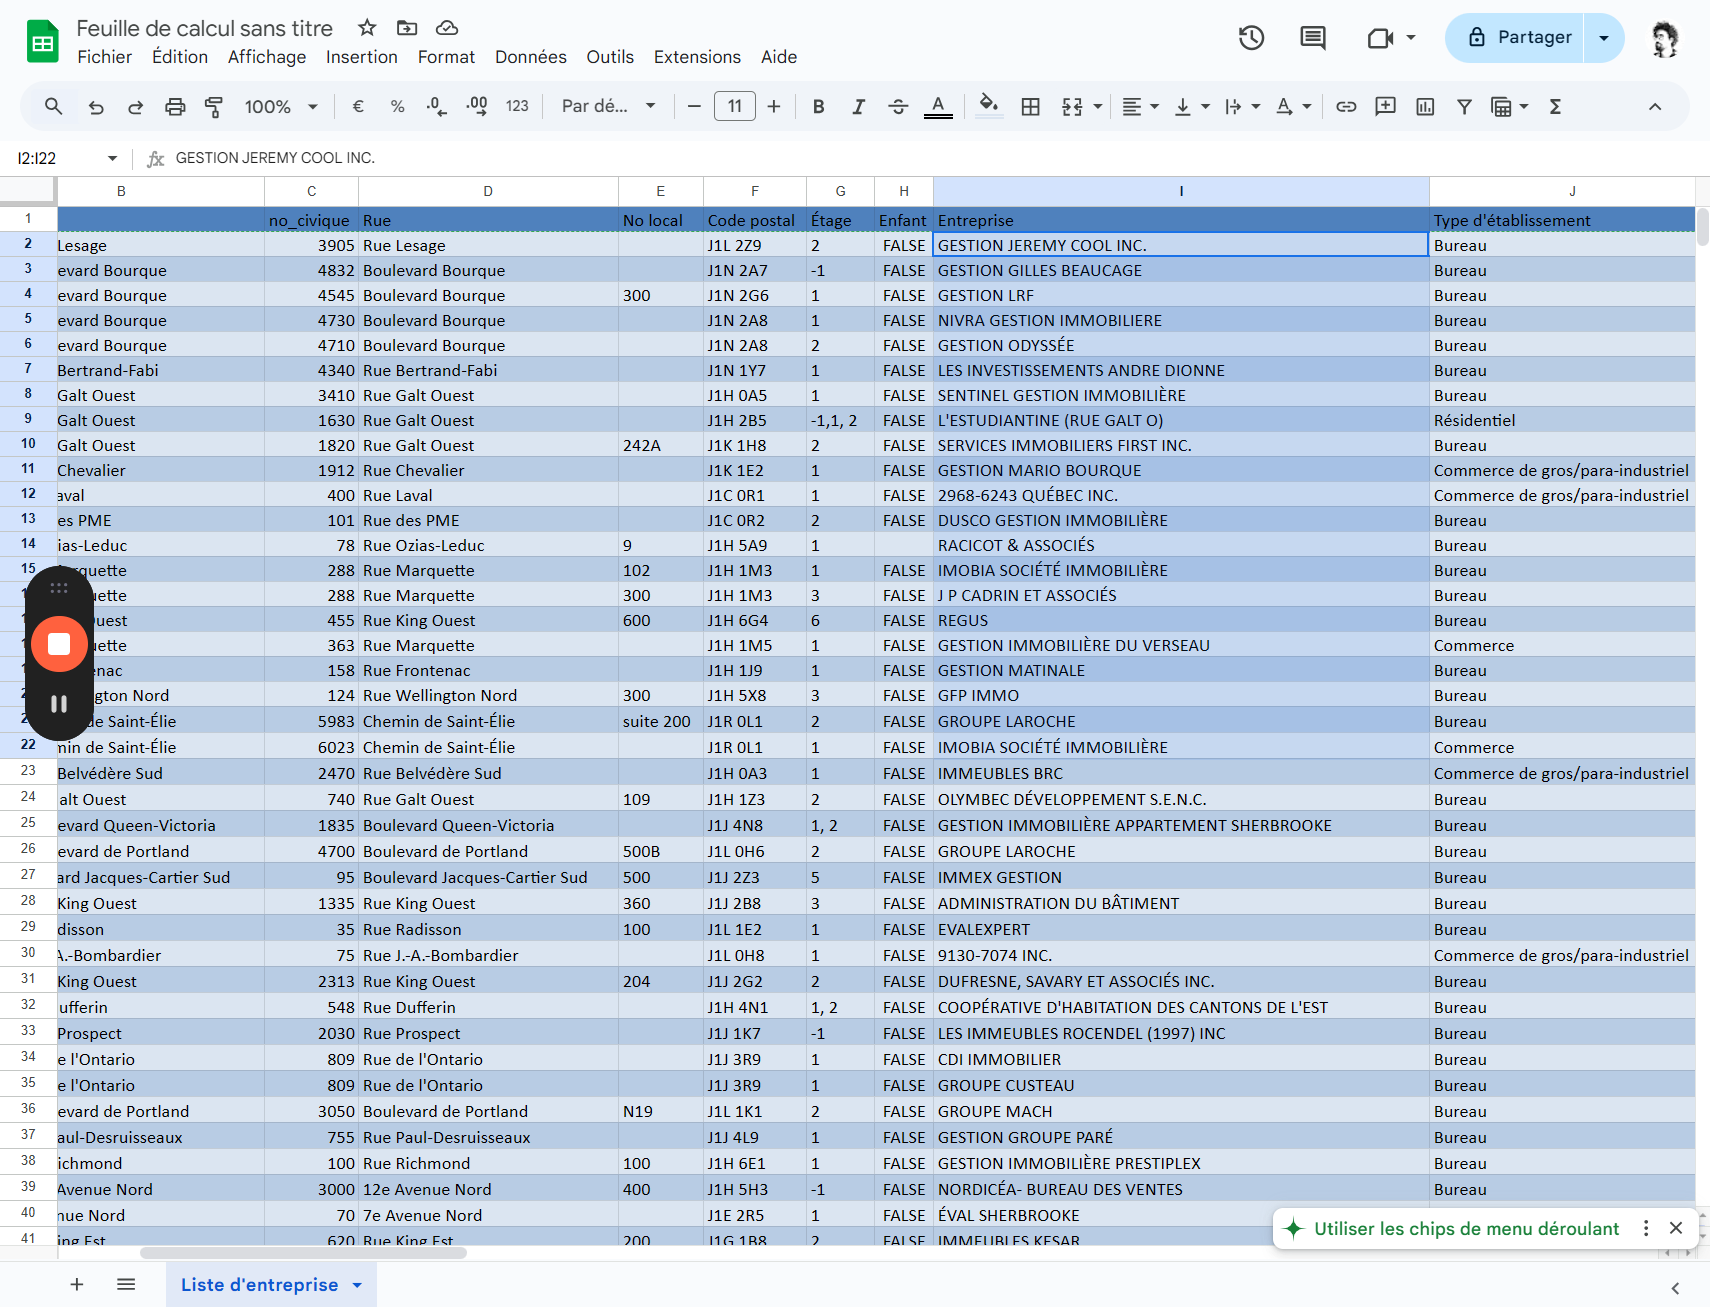The width and height of the screenshot is (1710, 1308).
Task: Expand the merge cells options arrow
Action: click(x=1097, y=106)
